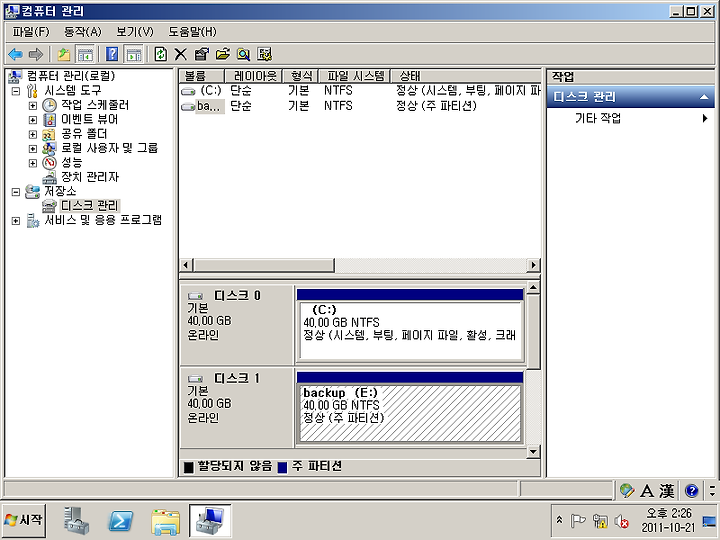Click the disk settings toolbar icon

[x=264, y=54]
